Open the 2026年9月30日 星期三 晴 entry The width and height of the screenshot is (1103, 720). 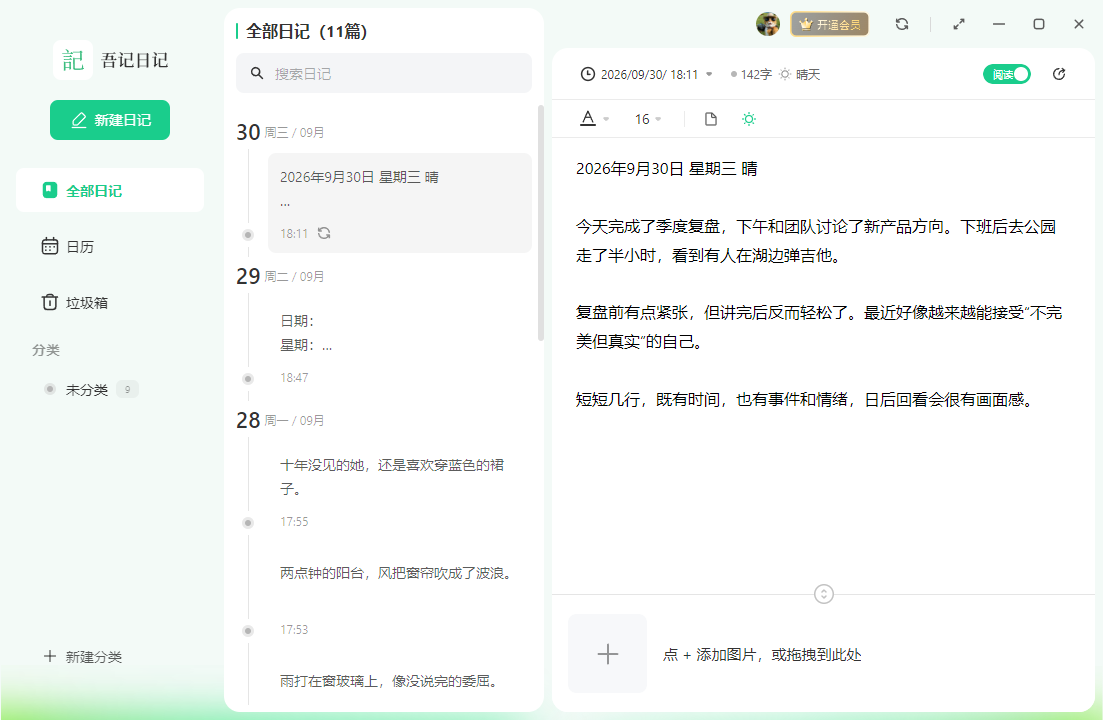[x=400, y=202]
